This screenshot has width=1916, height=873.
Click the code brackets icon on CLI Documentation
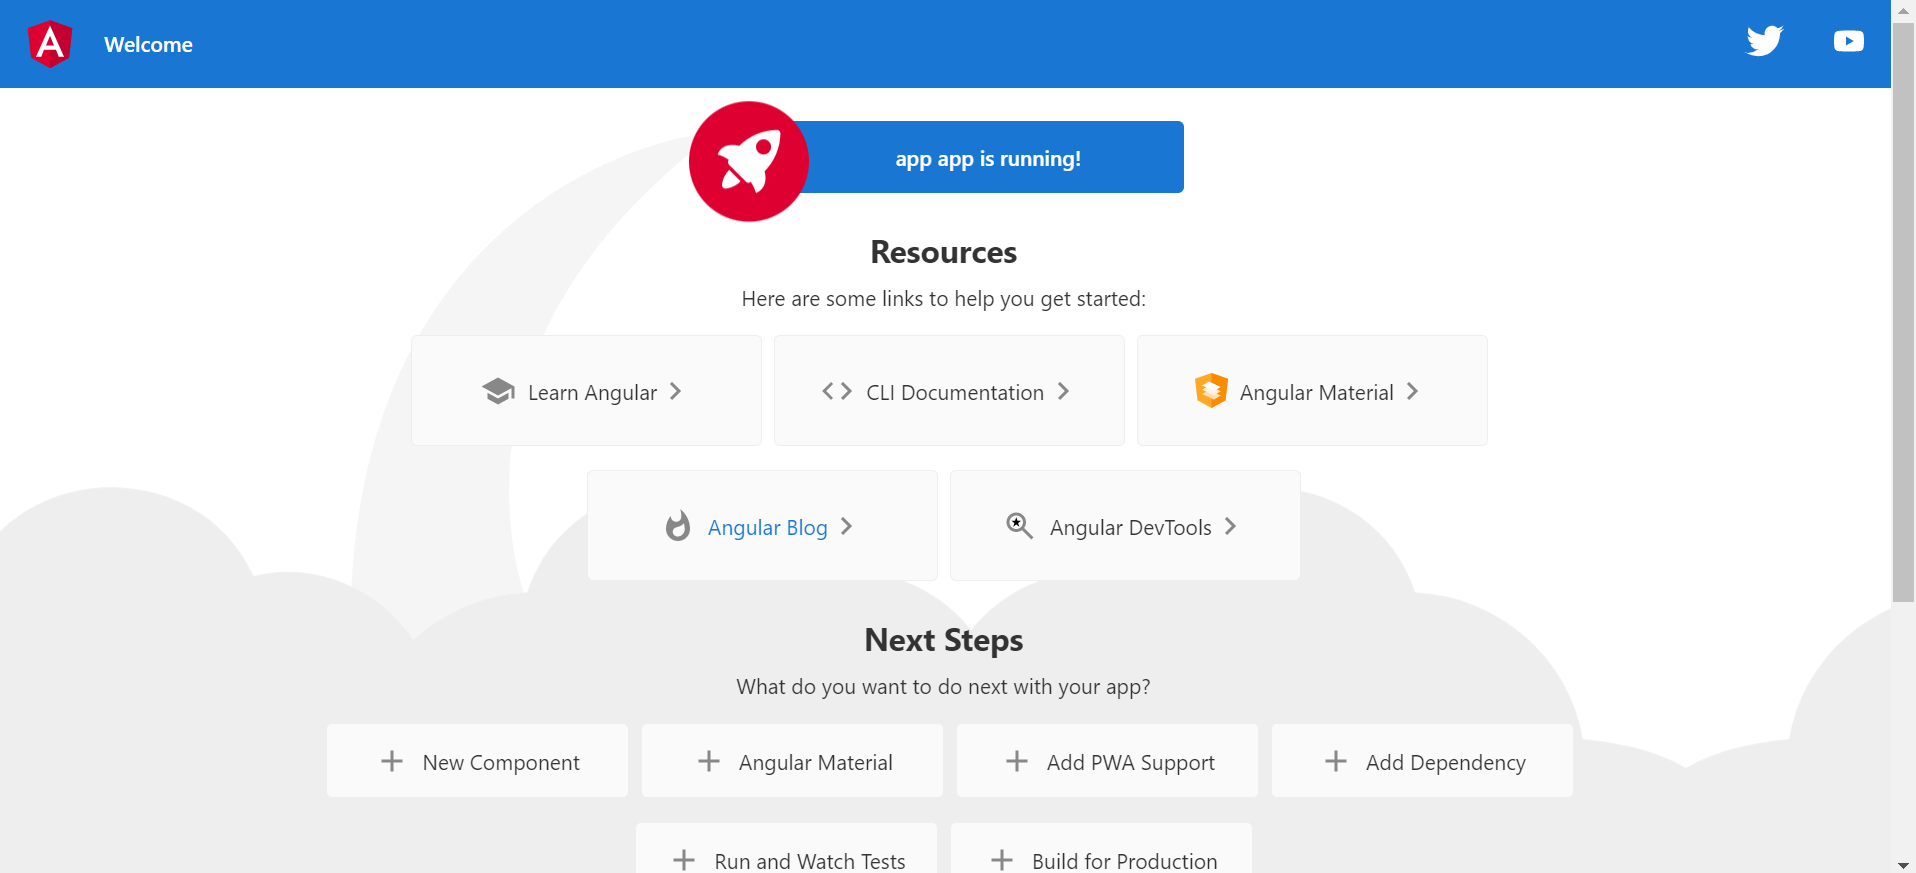[837, 391]
